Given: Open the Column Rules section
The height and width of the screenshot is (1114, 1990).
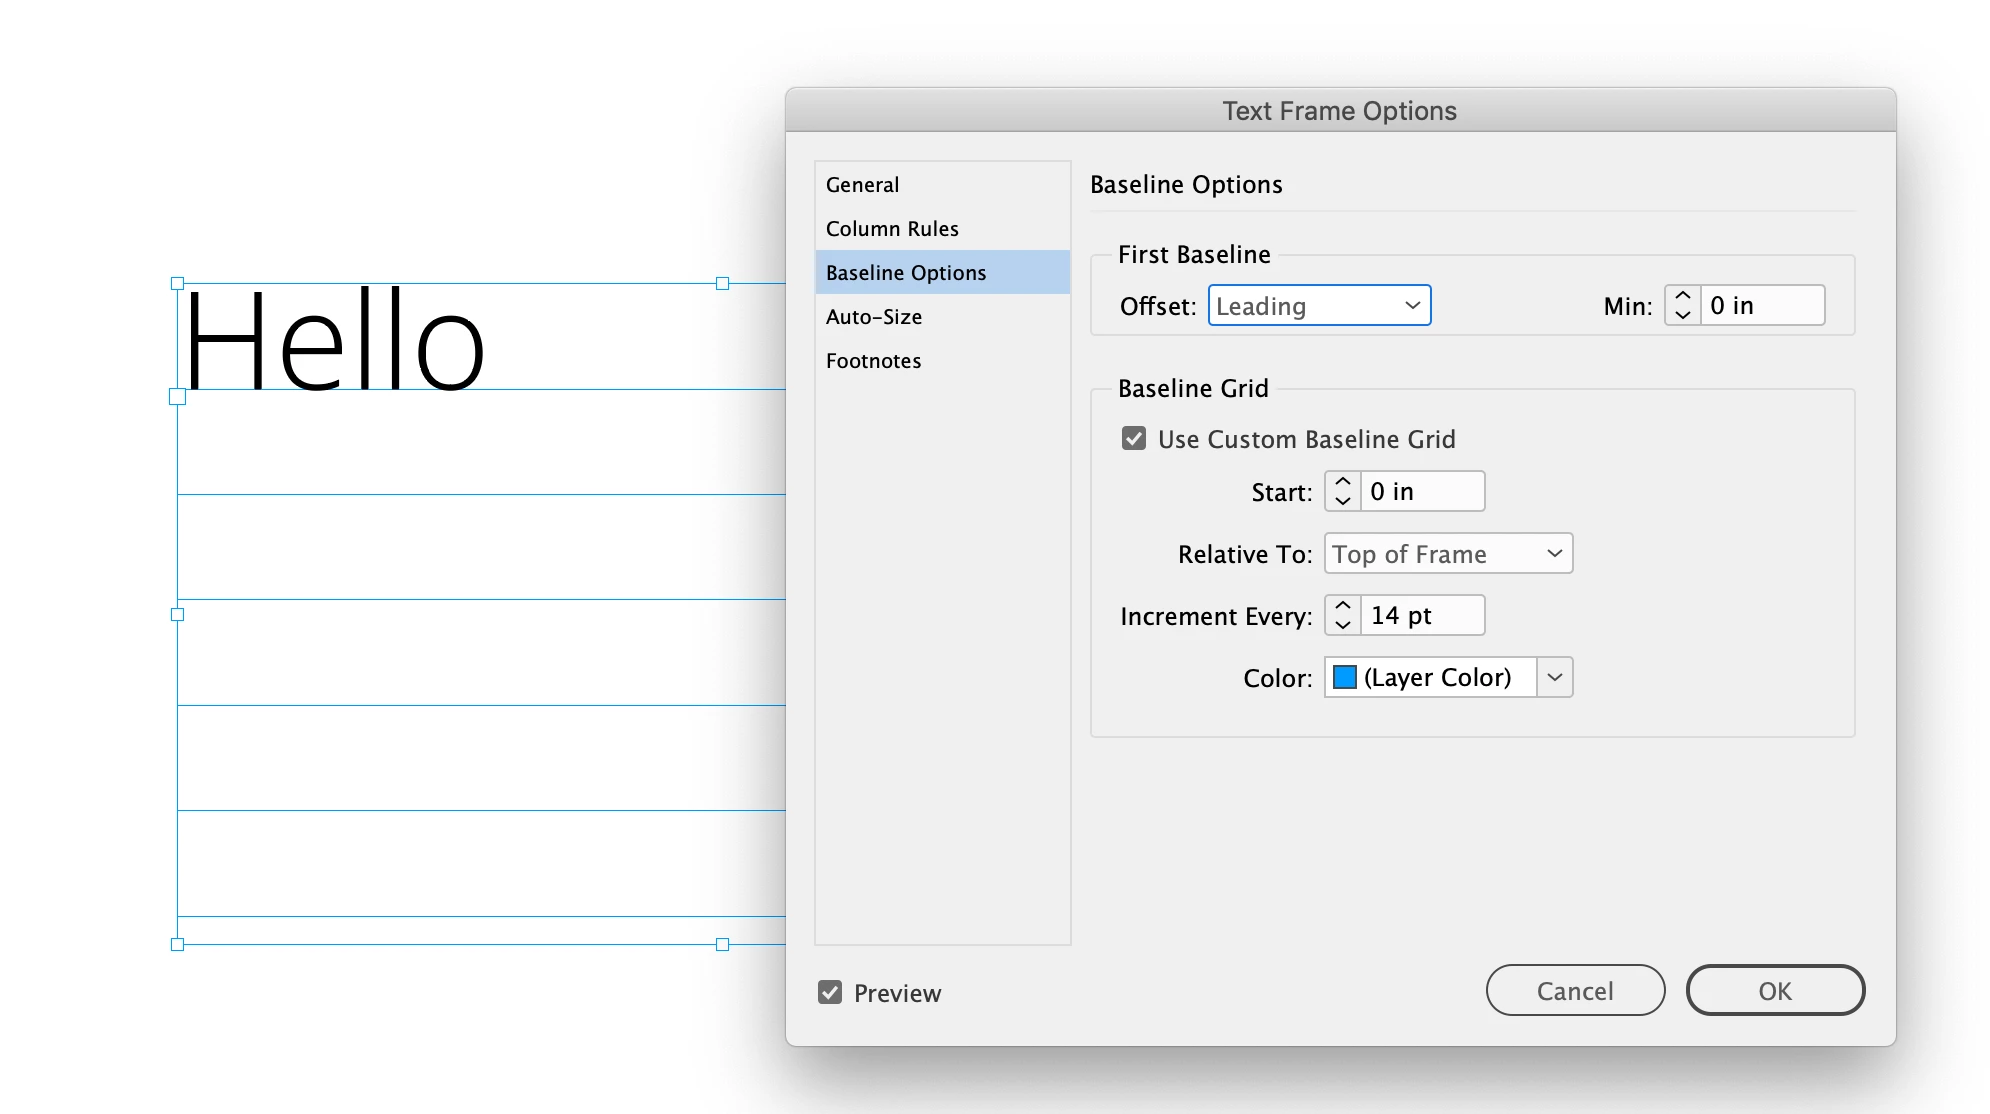Looking at the screenshot, I should tap(892, 229).
